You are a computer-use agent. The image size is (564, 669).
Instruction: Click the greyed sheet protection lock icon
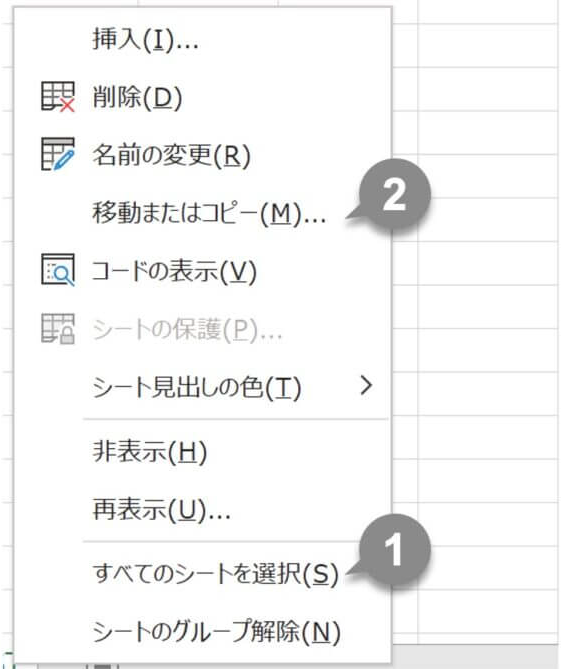pyautogui.click(x=58, y=329)
